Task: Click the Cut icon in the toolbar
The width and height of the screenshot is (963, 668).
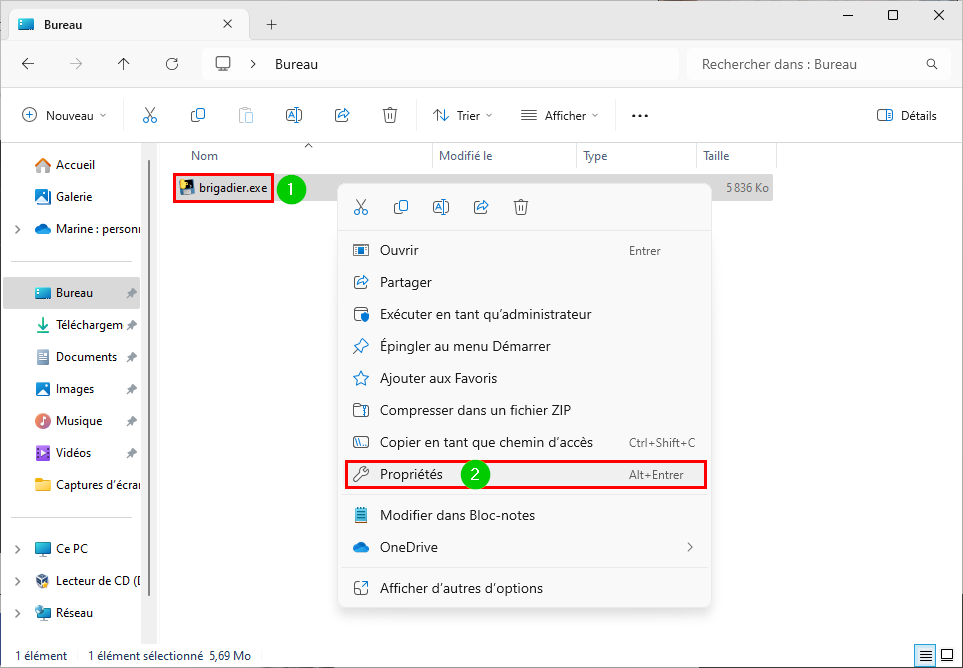Action: coord(150,115)
